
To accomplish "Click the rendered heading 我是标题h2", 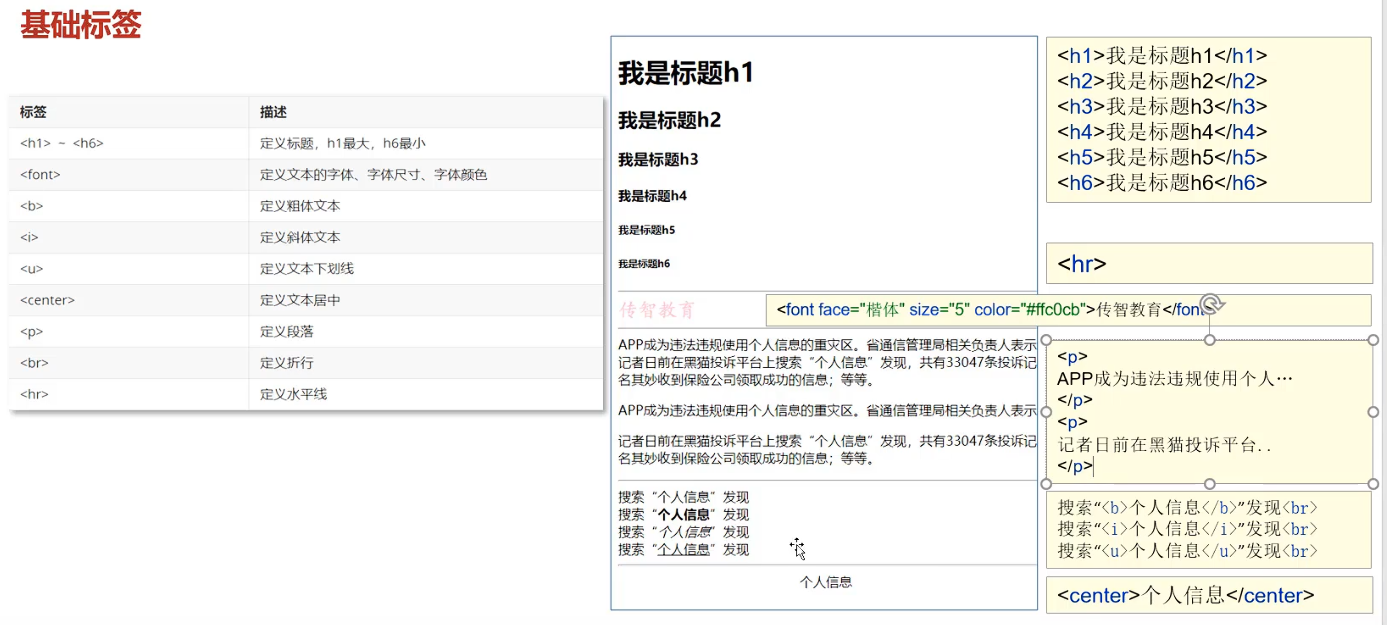I will point(669,120).
